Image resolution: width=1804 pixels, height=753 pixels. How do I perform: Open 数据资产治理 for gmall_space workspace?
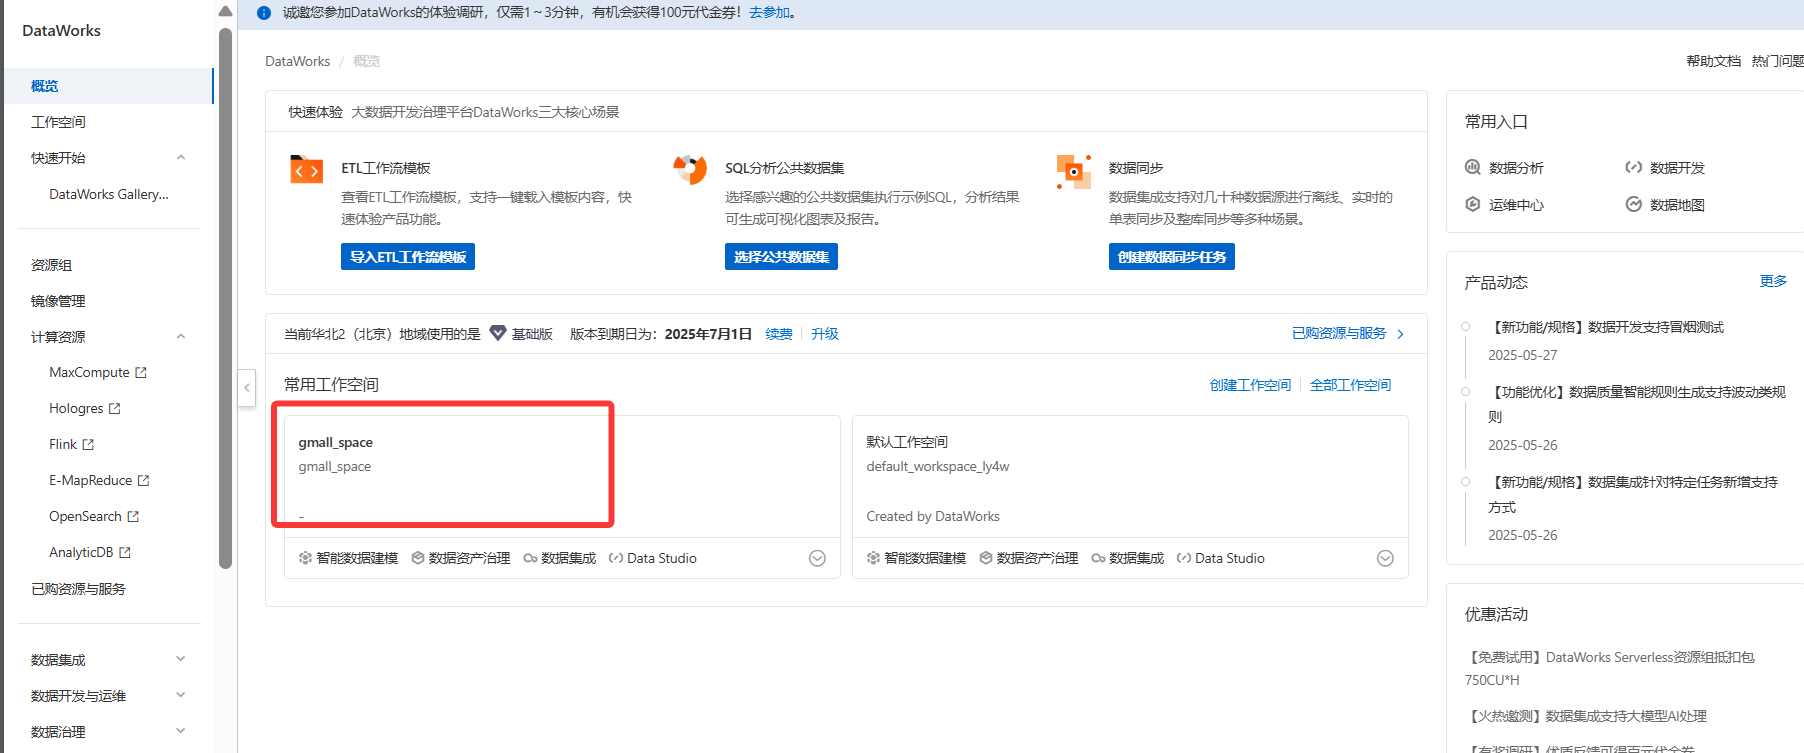click(461, 558)
